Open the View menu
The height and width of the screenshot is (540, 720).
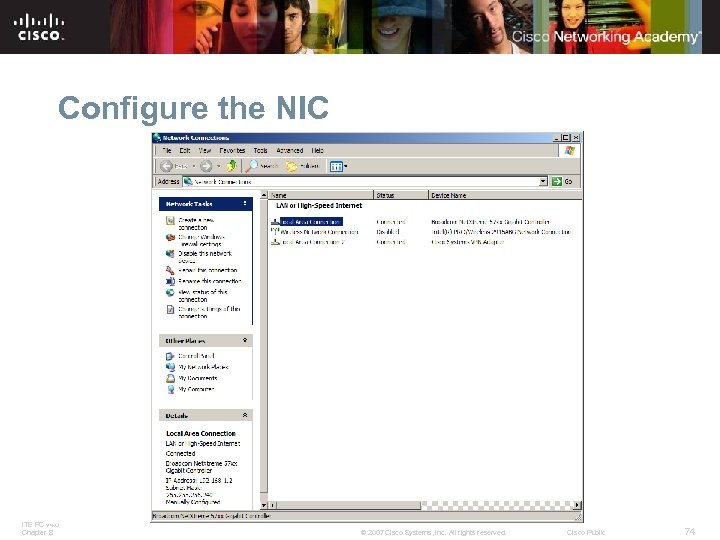[204, 150]
